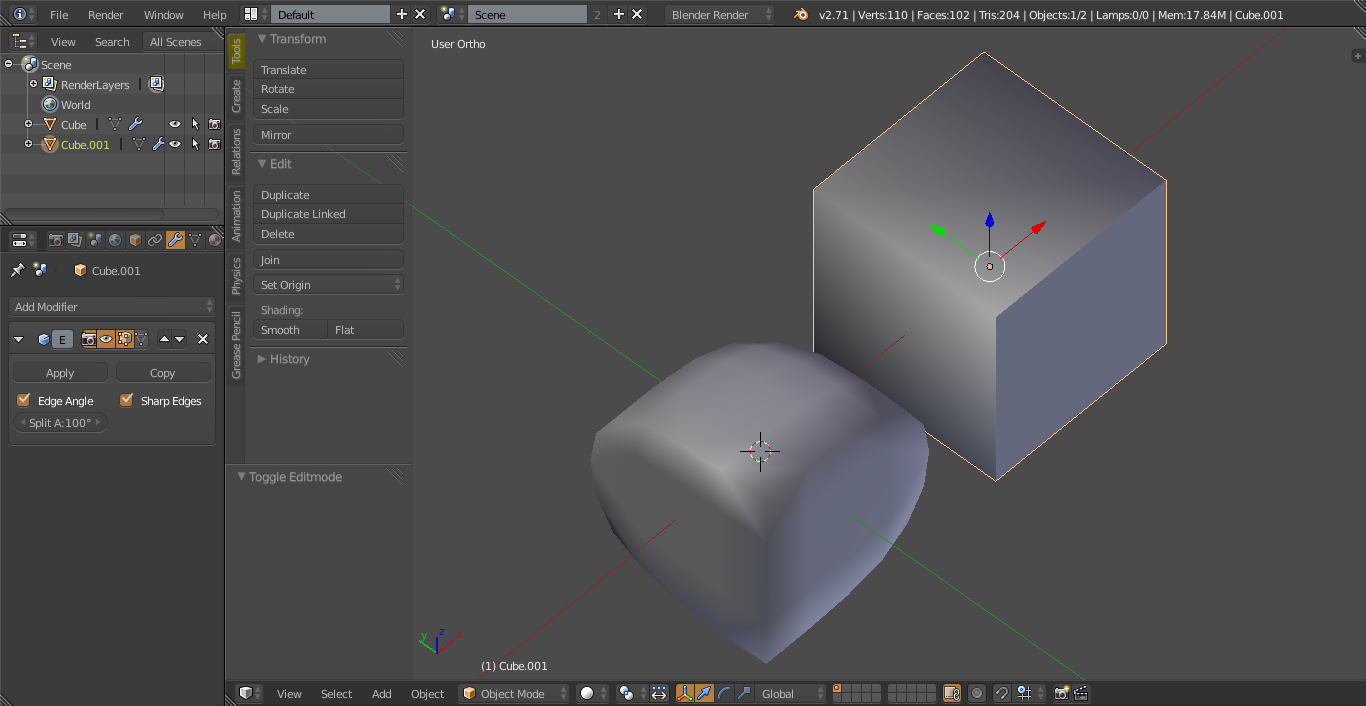
Task: Open the pivot point dropdown
Action: 631,693
